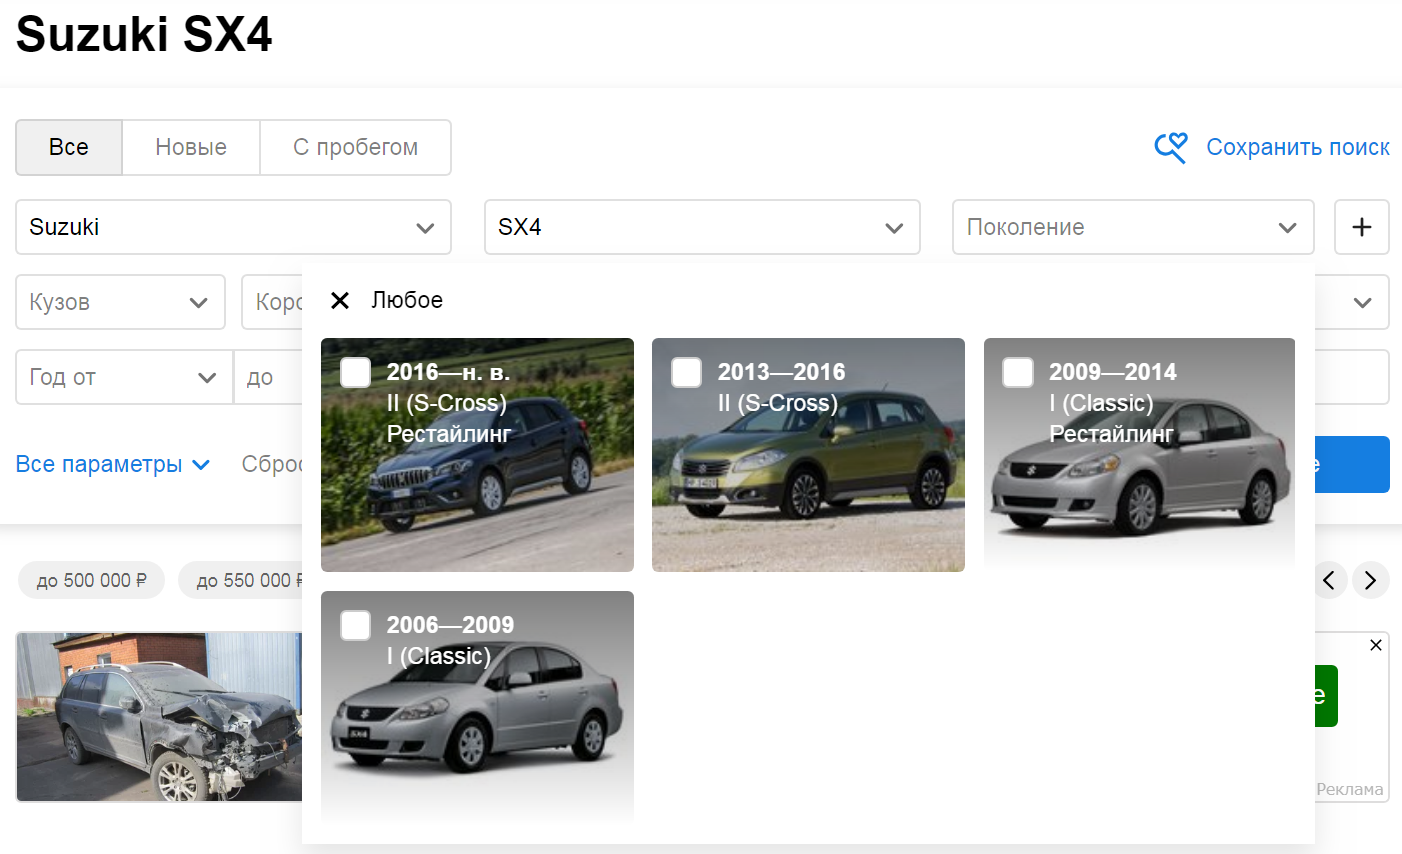Select the 2016—н. в. S-Cross Рестайлинг car thumbnail
This screenshot has height=854, width=1402.
[477, 455]
